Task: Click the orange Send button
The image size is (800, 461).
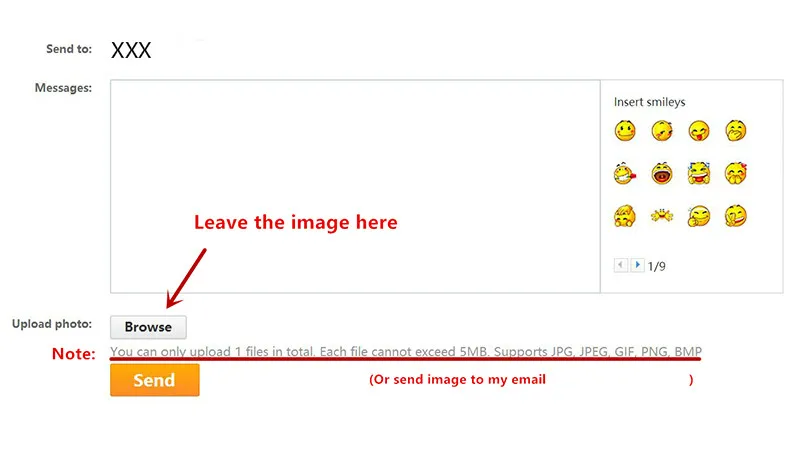Action: (155, 380)
